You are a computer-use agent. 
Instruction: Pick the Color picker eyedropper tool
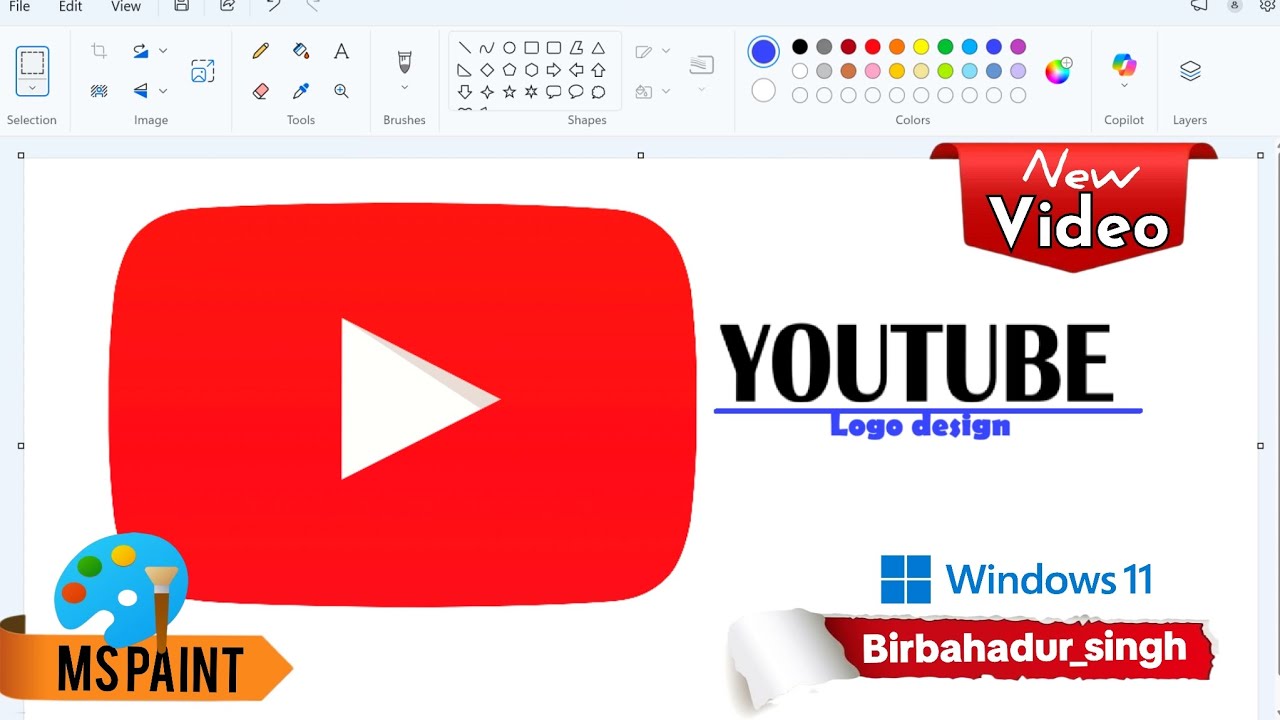(301, 91)
